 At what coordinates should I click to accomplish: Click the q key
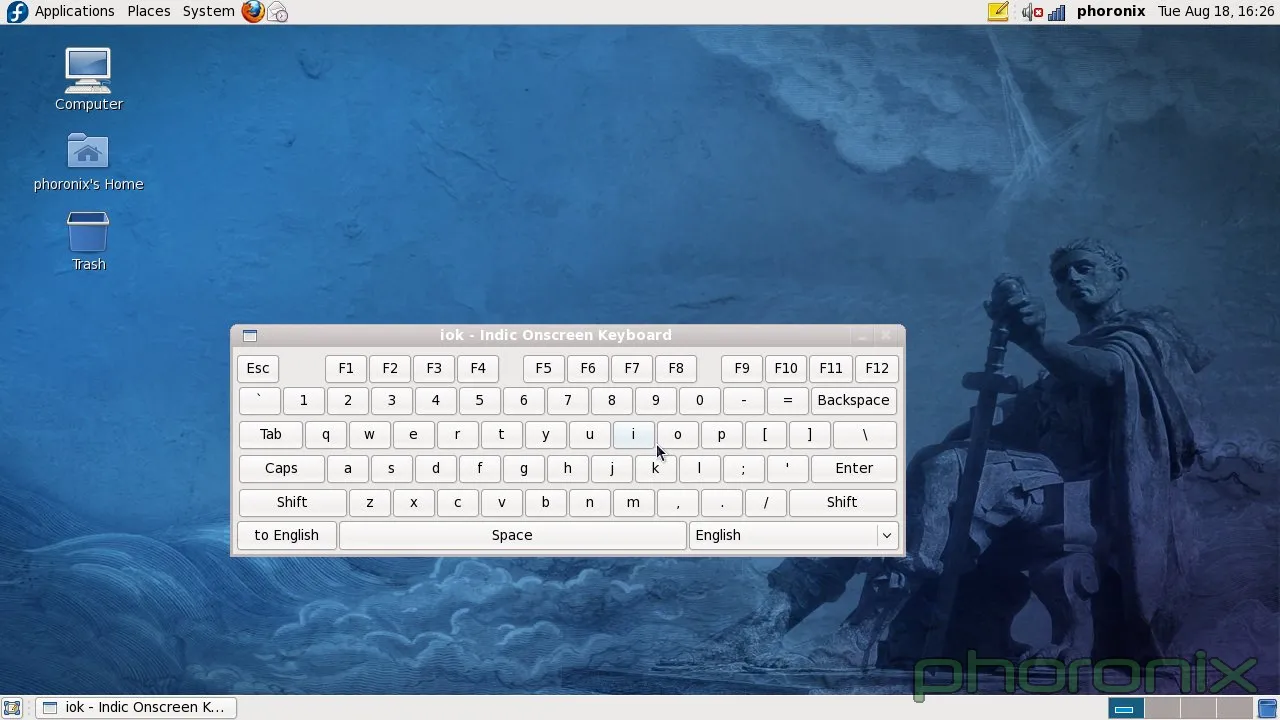click(325, 434)
